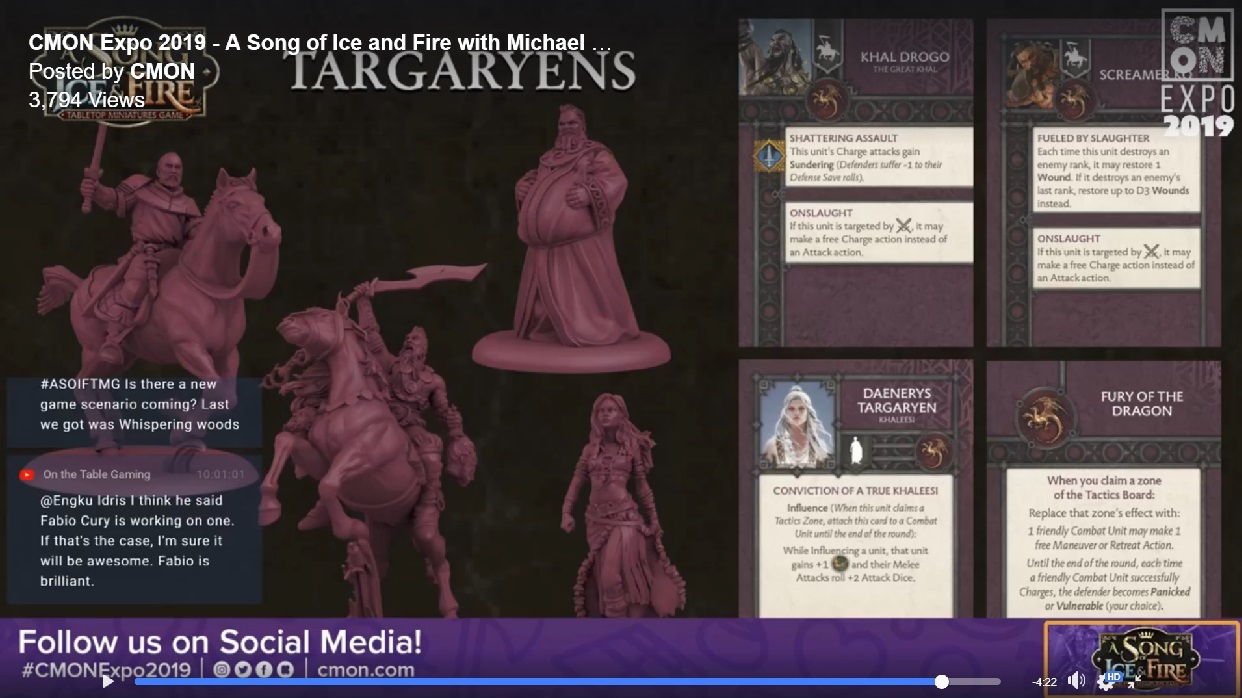Click the progress bar scrubber handle
Screen dimensions: 1242x698
(x=941, y=682)
